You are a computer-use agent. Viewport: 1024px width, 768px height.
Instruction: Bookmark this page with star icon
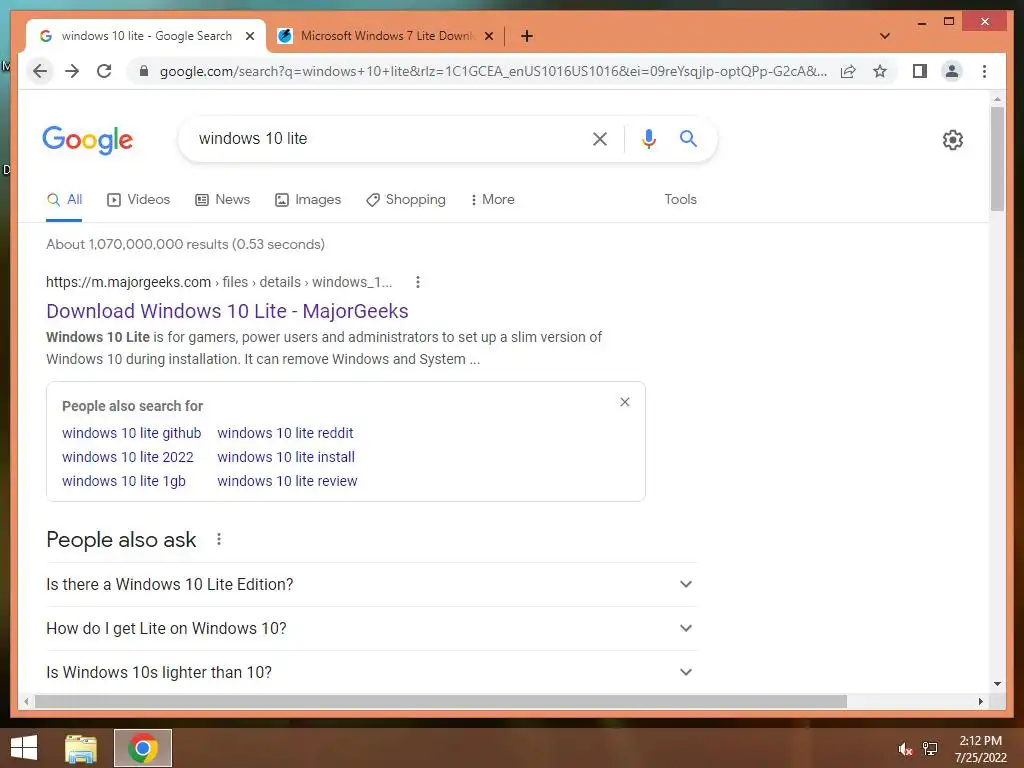880,71
